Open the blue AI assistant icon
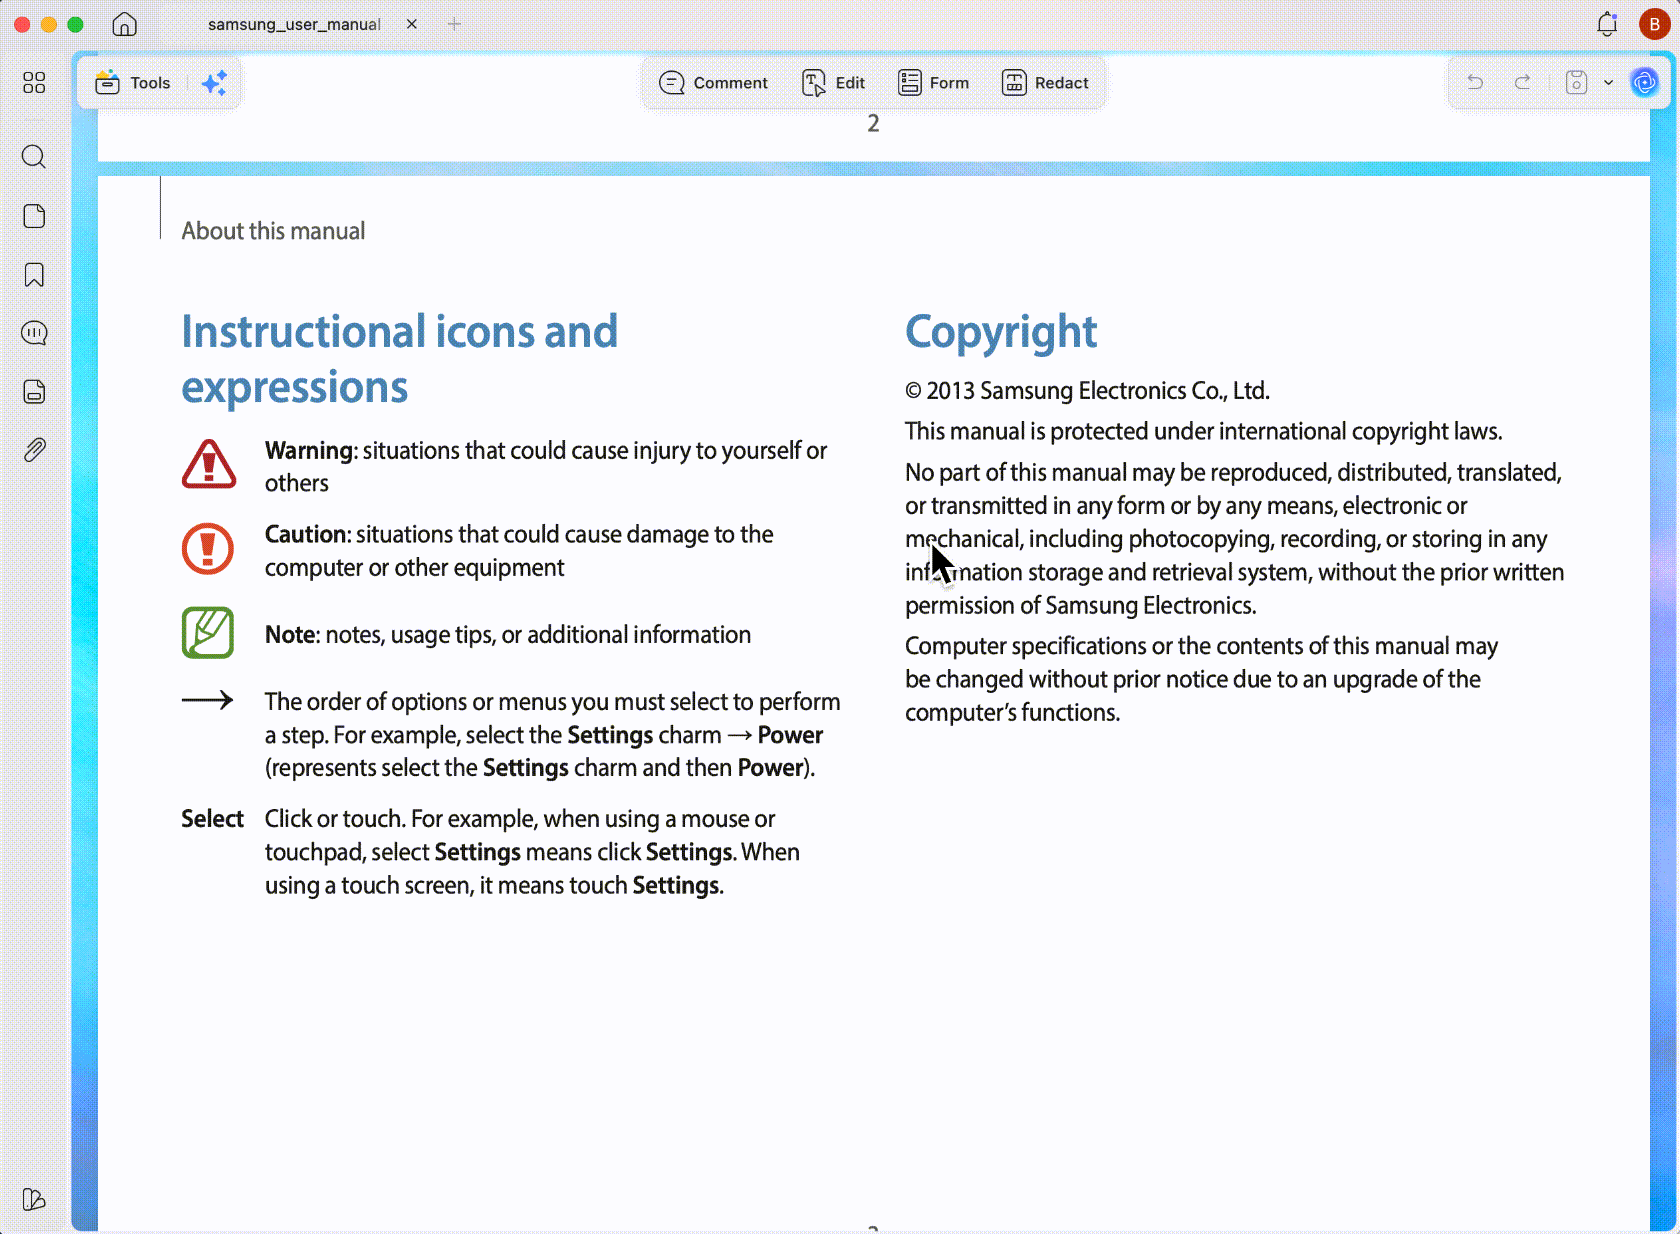The width and height of the screenshot is (1680, 1234). coord(1644,82)
